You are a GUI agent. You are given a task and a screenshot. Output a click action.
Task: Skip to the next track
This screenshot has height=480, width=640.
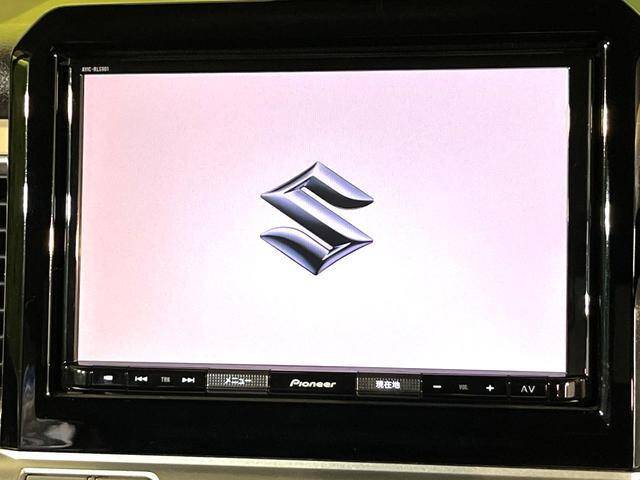coord(188,380)
